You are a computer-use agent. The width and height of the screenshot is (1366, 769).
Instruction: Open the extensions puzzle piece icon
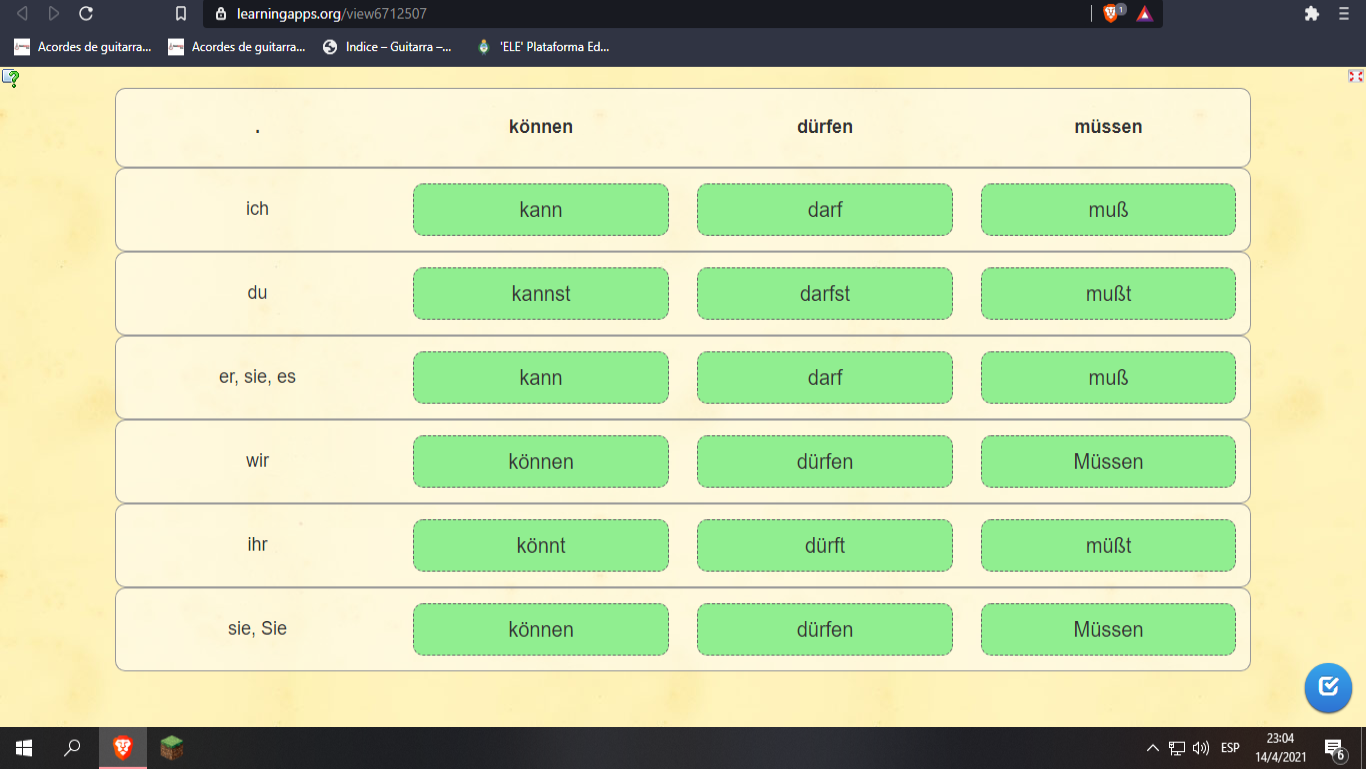click(x=1312, y=14)
